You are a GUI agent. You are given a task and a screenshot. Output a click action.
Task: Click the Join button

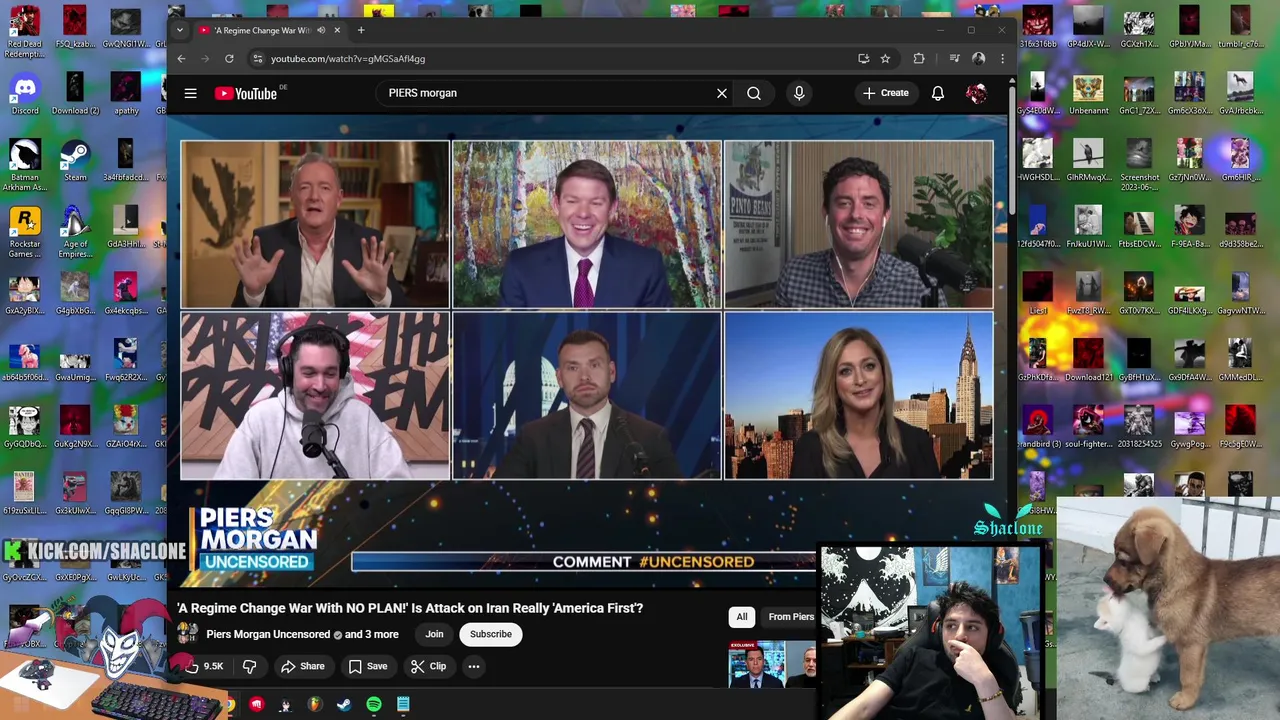pyautogui.click(x=434, y=634)
